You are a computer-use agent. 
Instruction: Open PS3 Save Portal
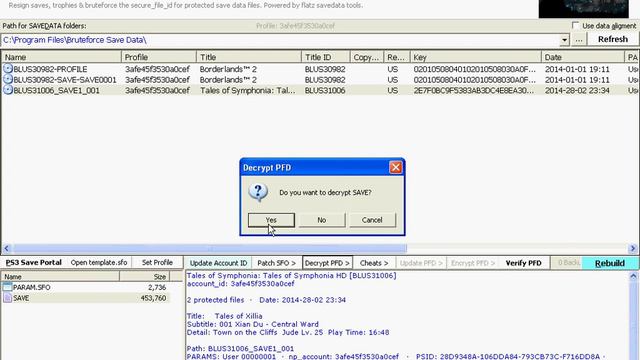point(33,262)
